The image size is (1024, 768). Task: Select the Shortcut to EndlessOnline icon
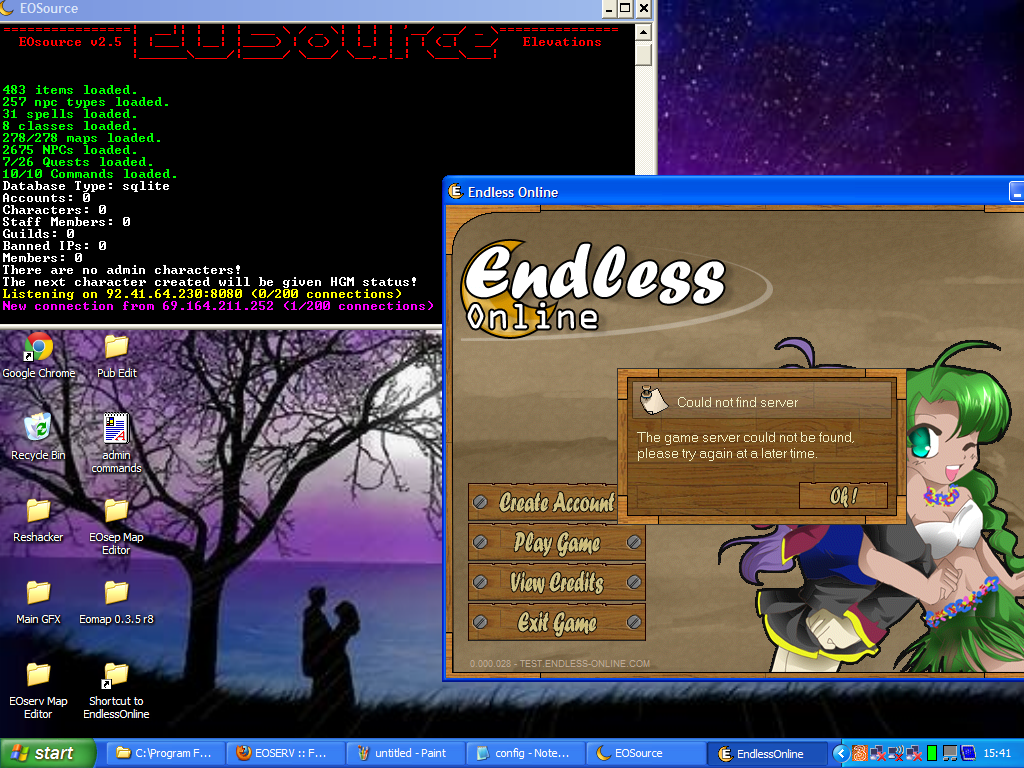click(x=115, y=675)
